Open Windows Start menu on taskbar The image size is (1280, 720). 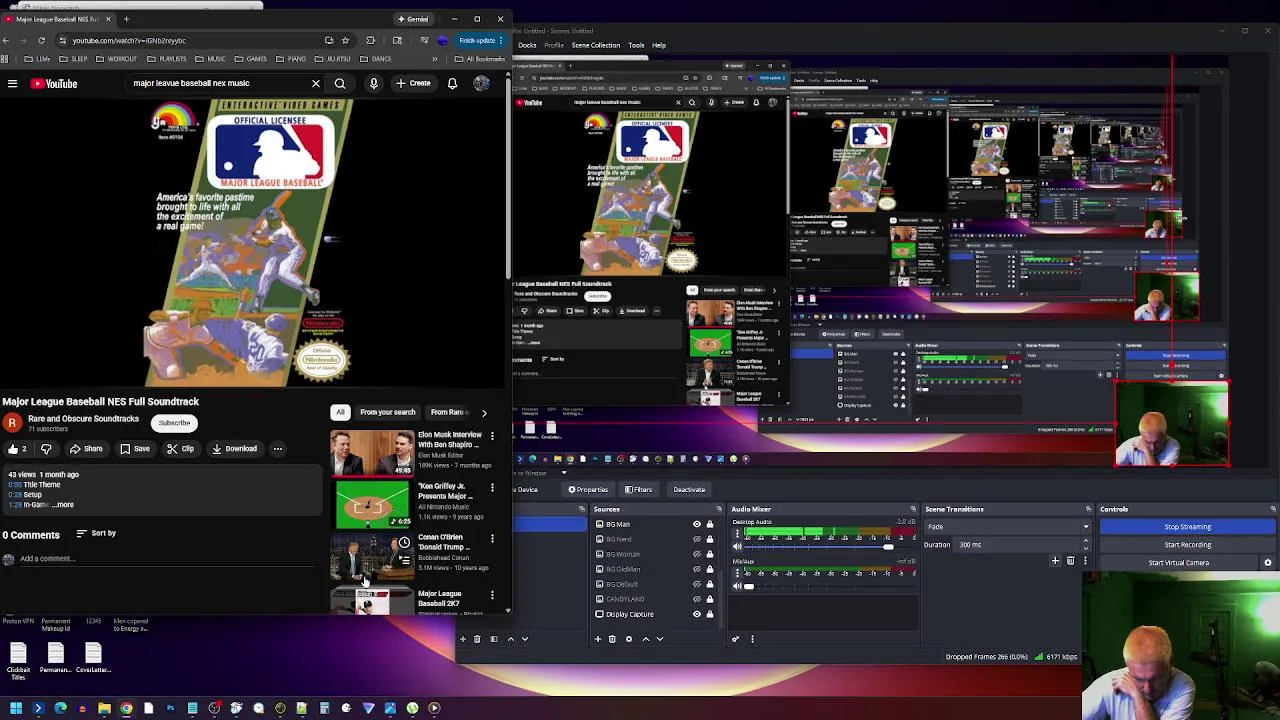(16, 708)
